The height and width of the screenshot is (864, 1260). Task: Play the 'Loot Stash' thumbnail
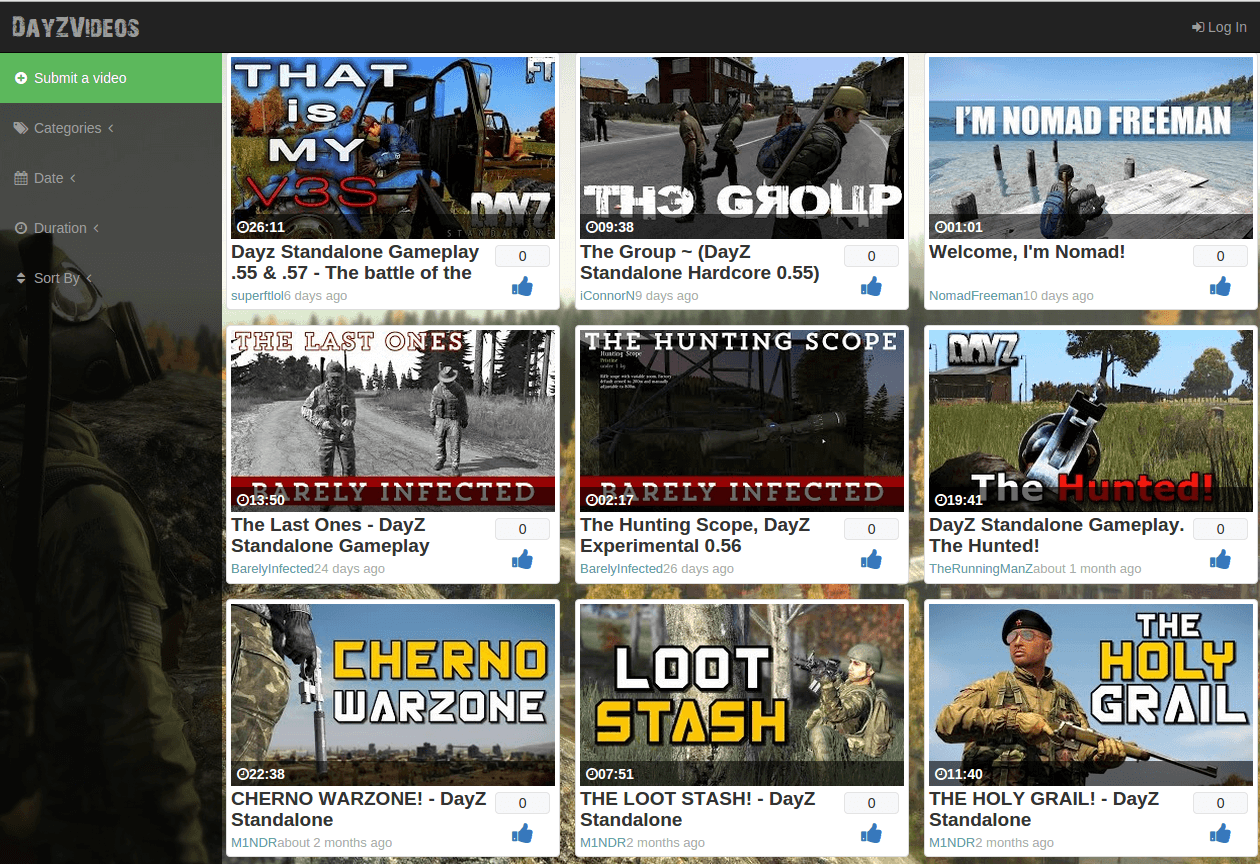pos(742,694)
